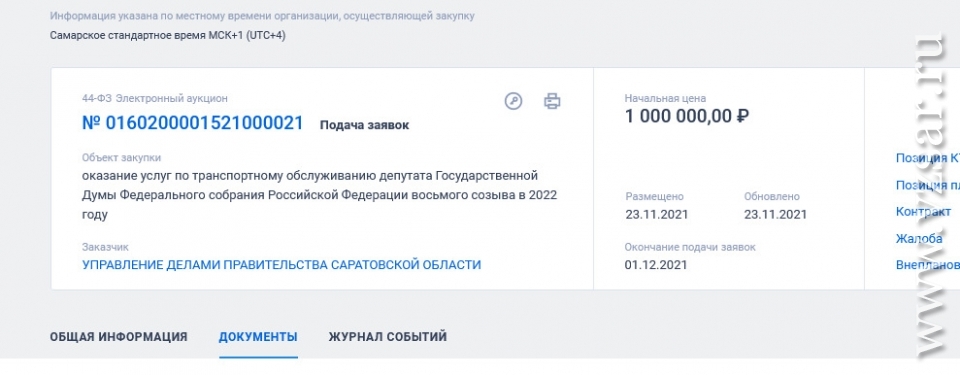Open the first Позиция link in the right panel
The width and height of the screenshot is (960, 375).
coord(928,157)
